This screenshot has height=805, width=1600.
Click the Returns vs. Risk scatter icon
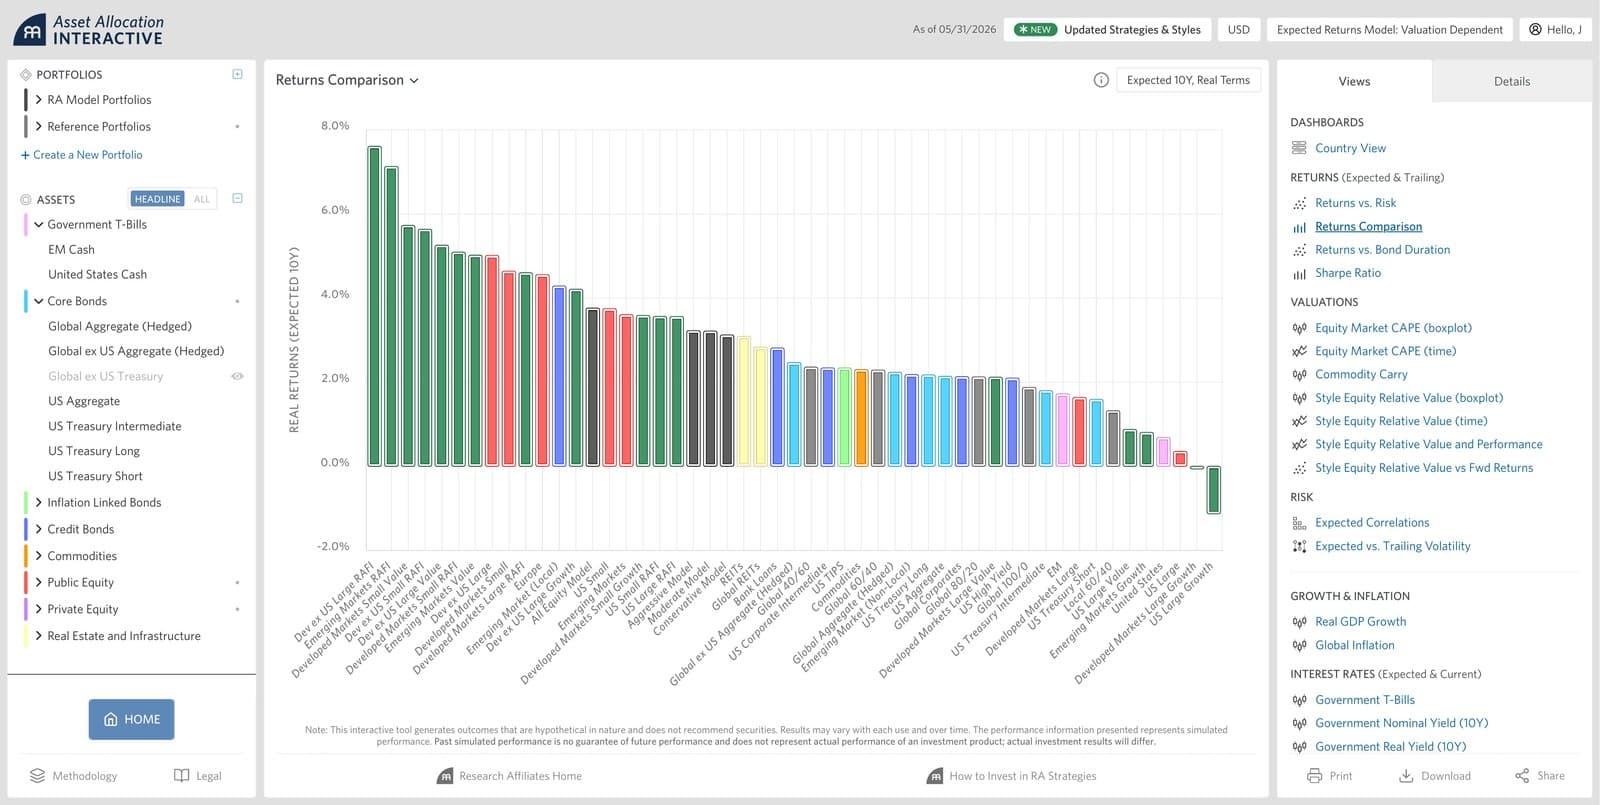1299,203
